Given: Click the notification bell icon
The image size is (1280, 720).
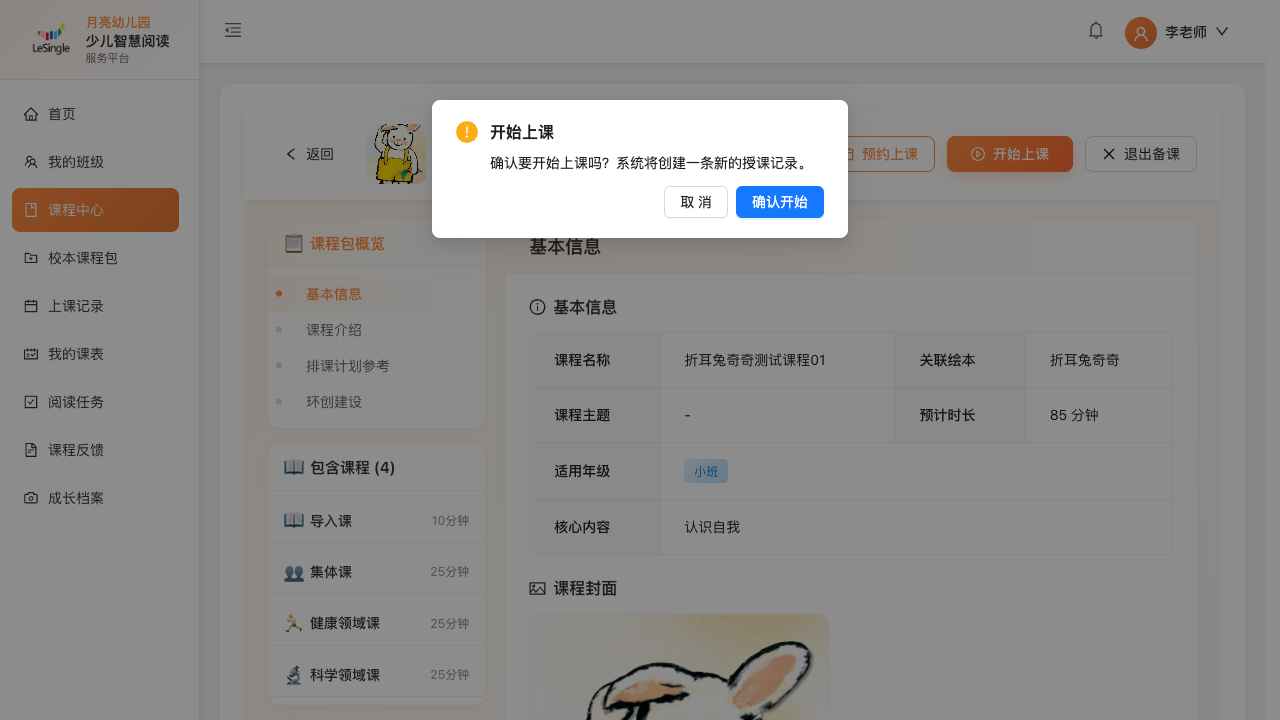Looking at the screenshot, I should (x=1096, y=31).
